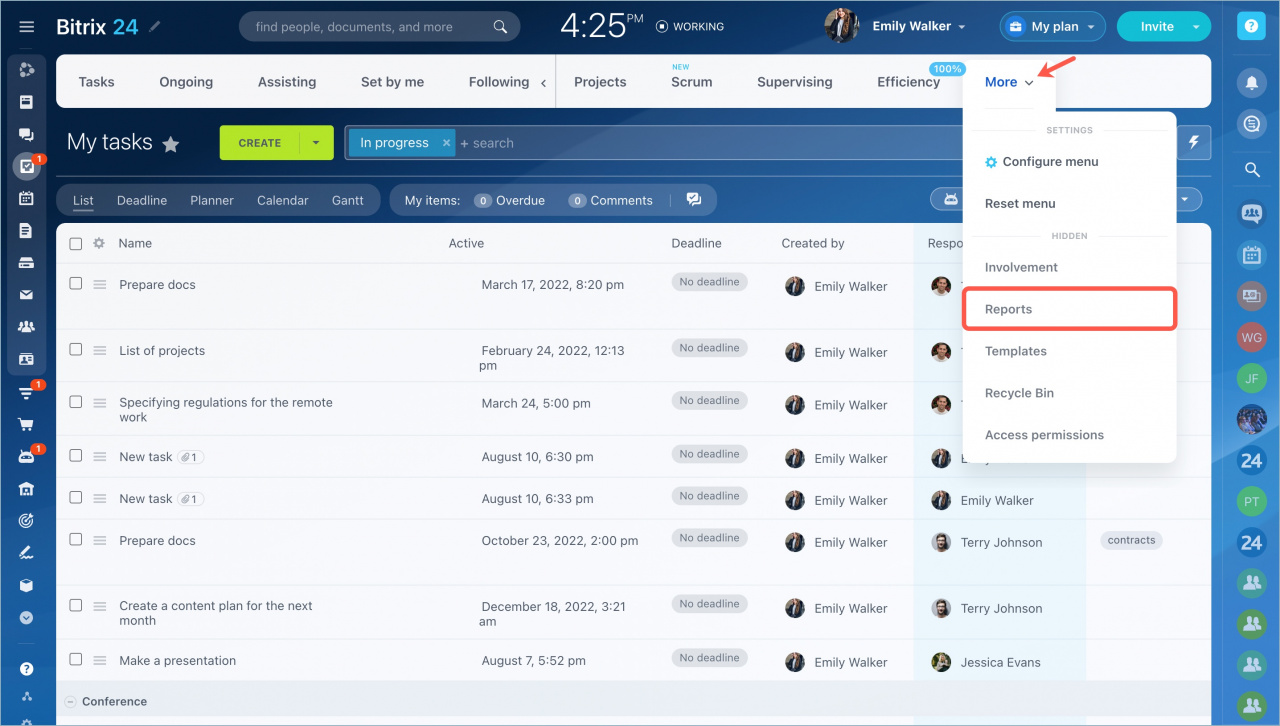
Task: Open notifications bell in right panel
Action: click(x=1251, y=83)
